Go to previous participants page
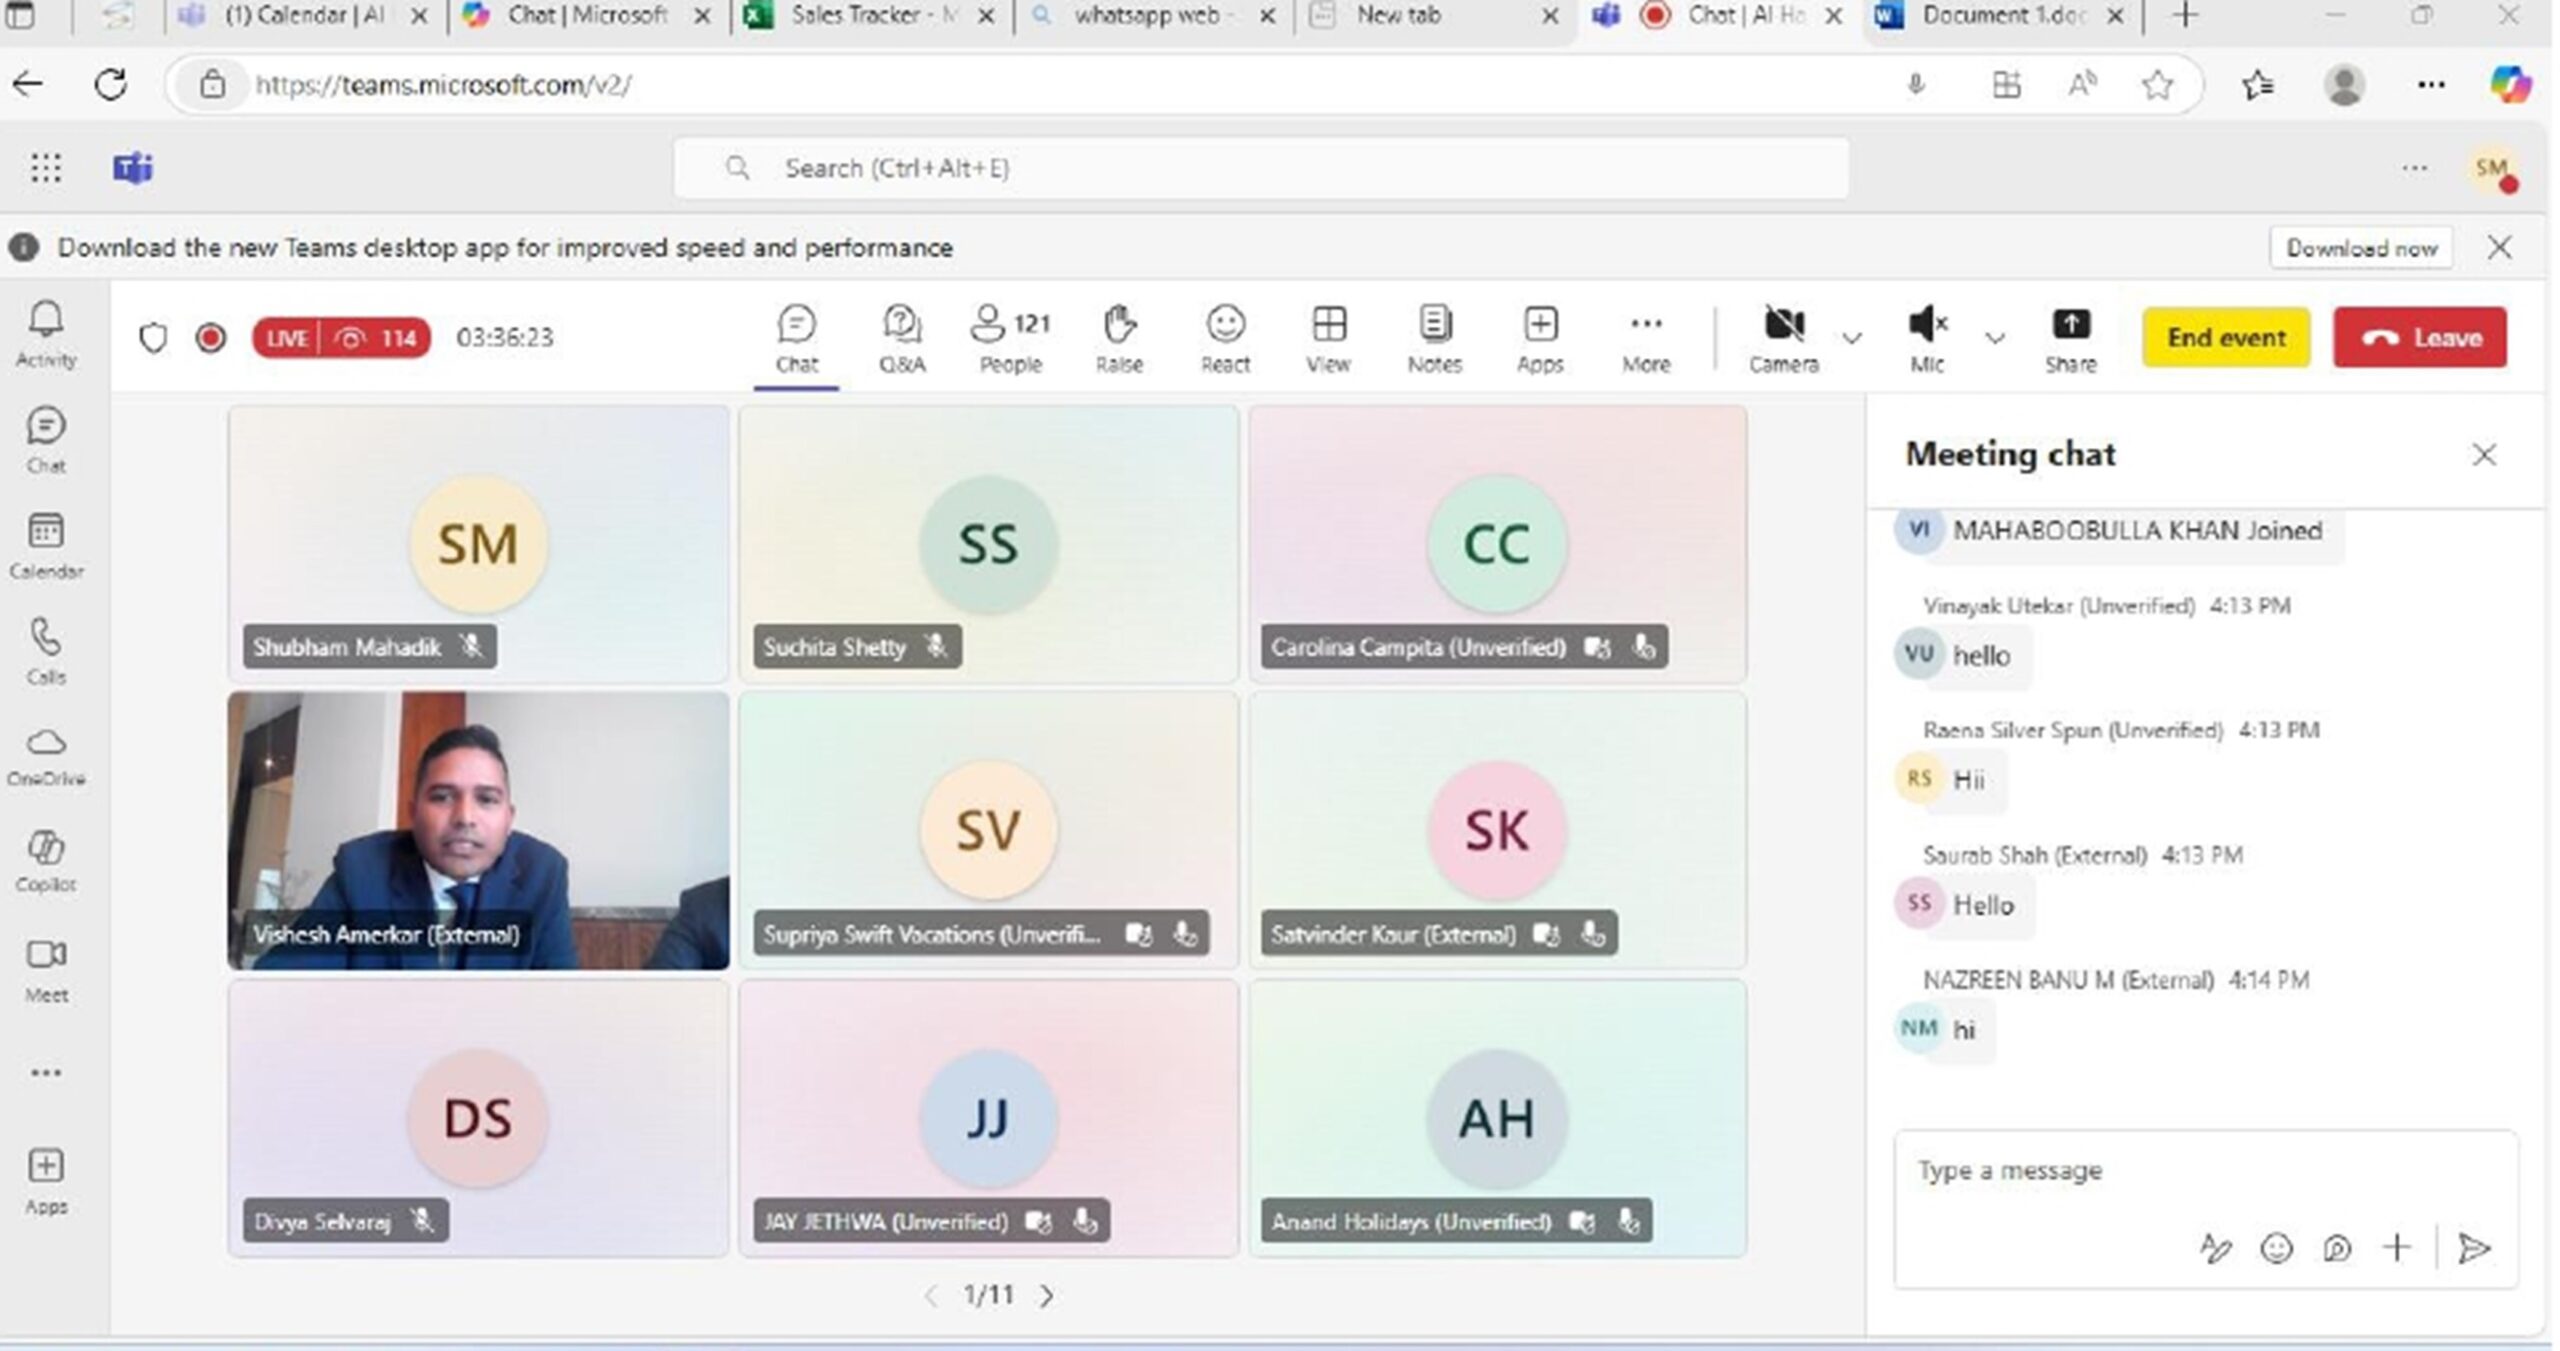The width and height of the screenshot is (2560, 1351). click(x=931, y=1296)
